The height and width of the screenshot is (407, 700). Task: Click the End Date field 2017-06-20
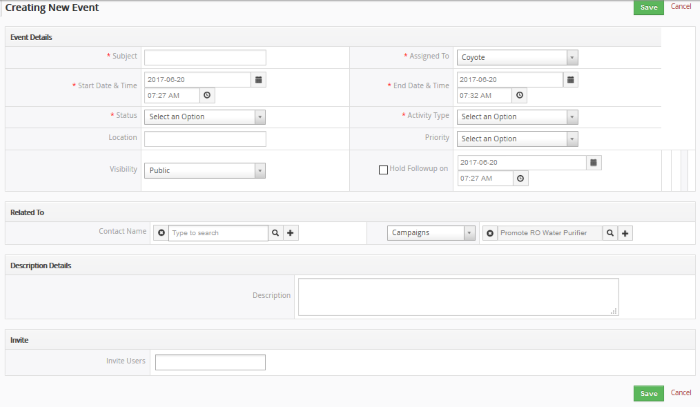[x=510, y=80]
